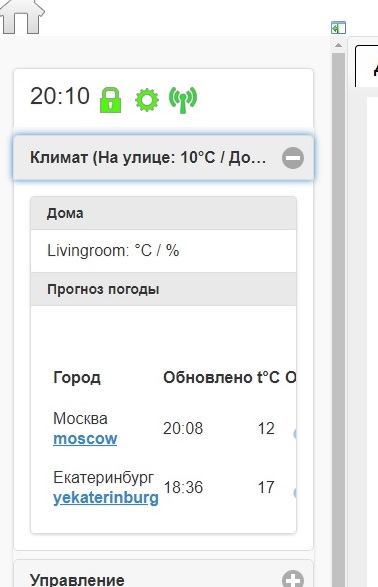Click the Город column header
The image size is (378, 587).
77,377
